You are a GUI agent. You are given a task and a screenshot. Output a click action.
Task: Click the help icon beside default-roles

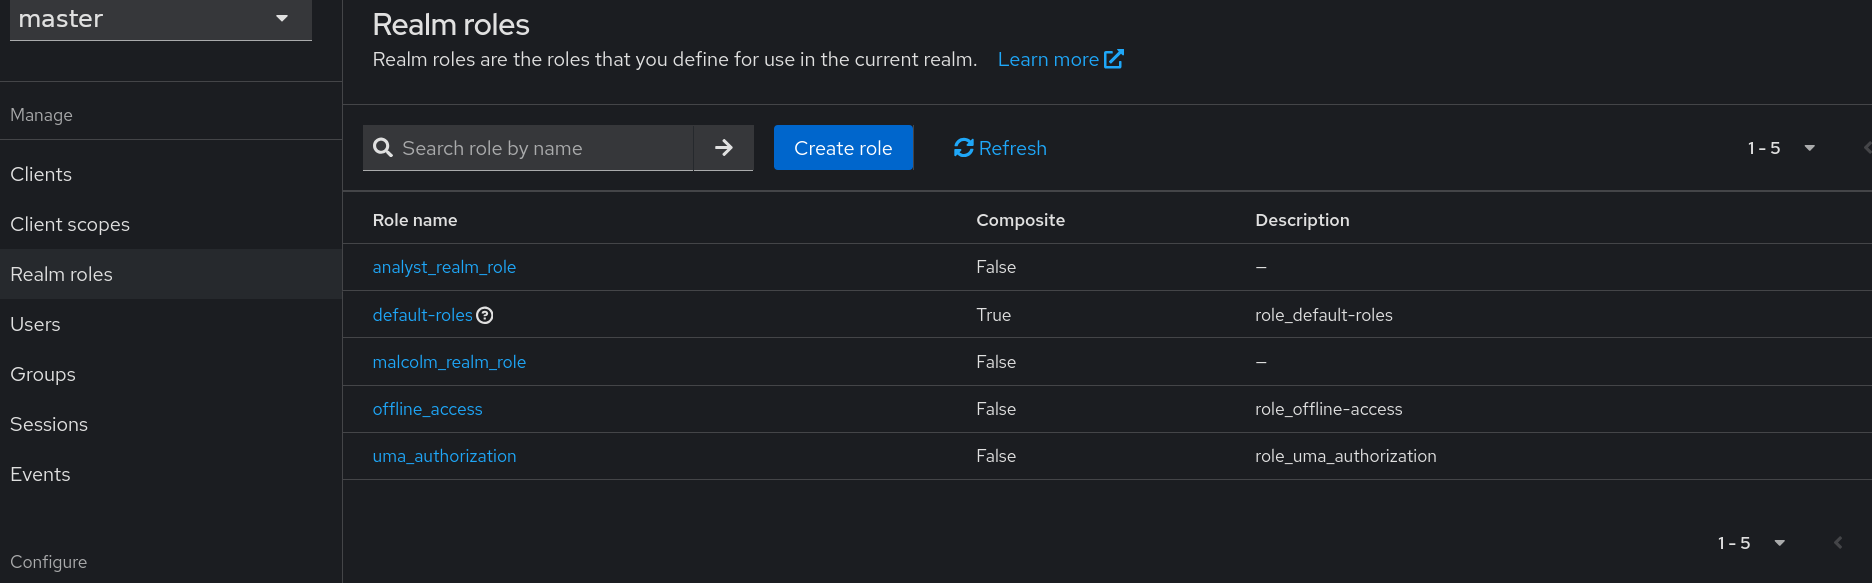[485, 315]
